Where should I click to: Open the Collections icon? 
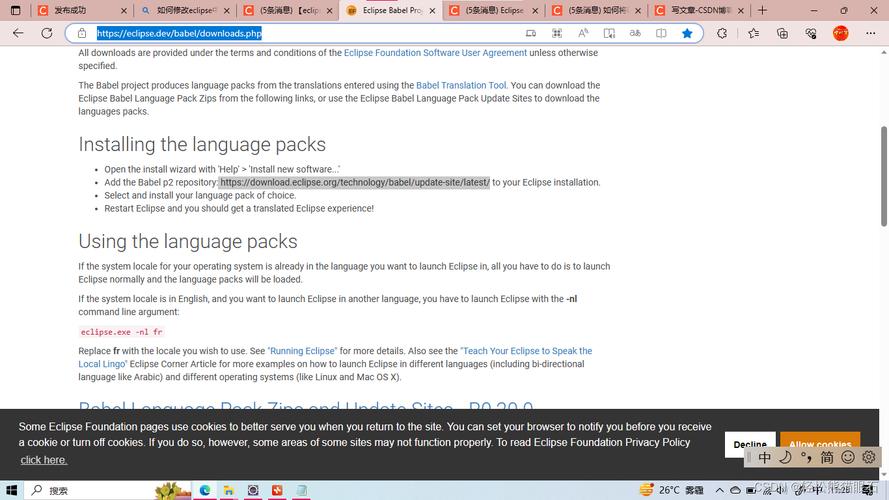782,33
